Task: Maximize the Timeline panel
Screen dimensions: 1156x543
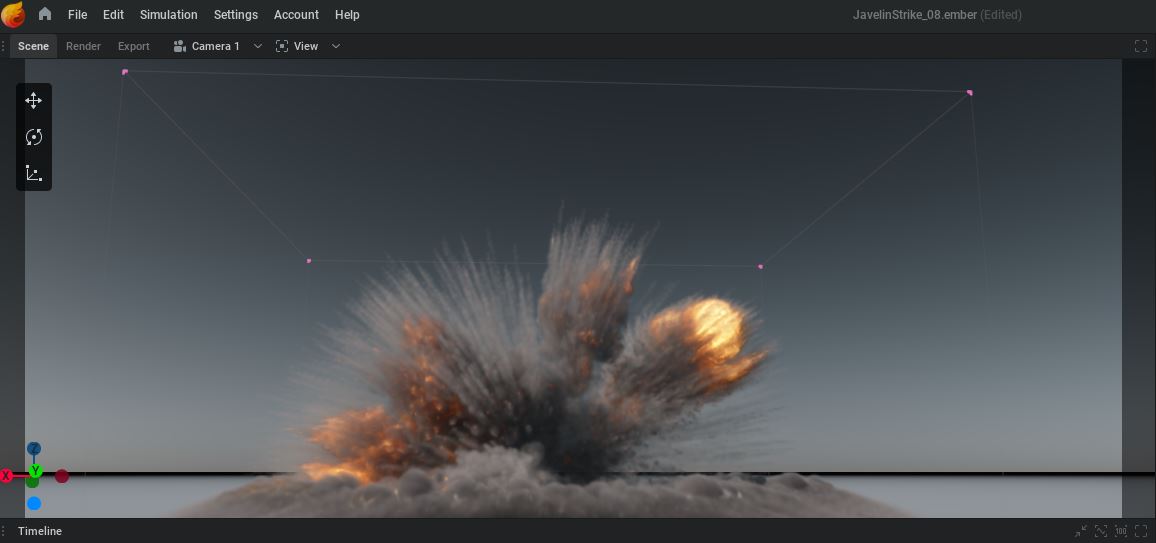Action: point(1141,531)
